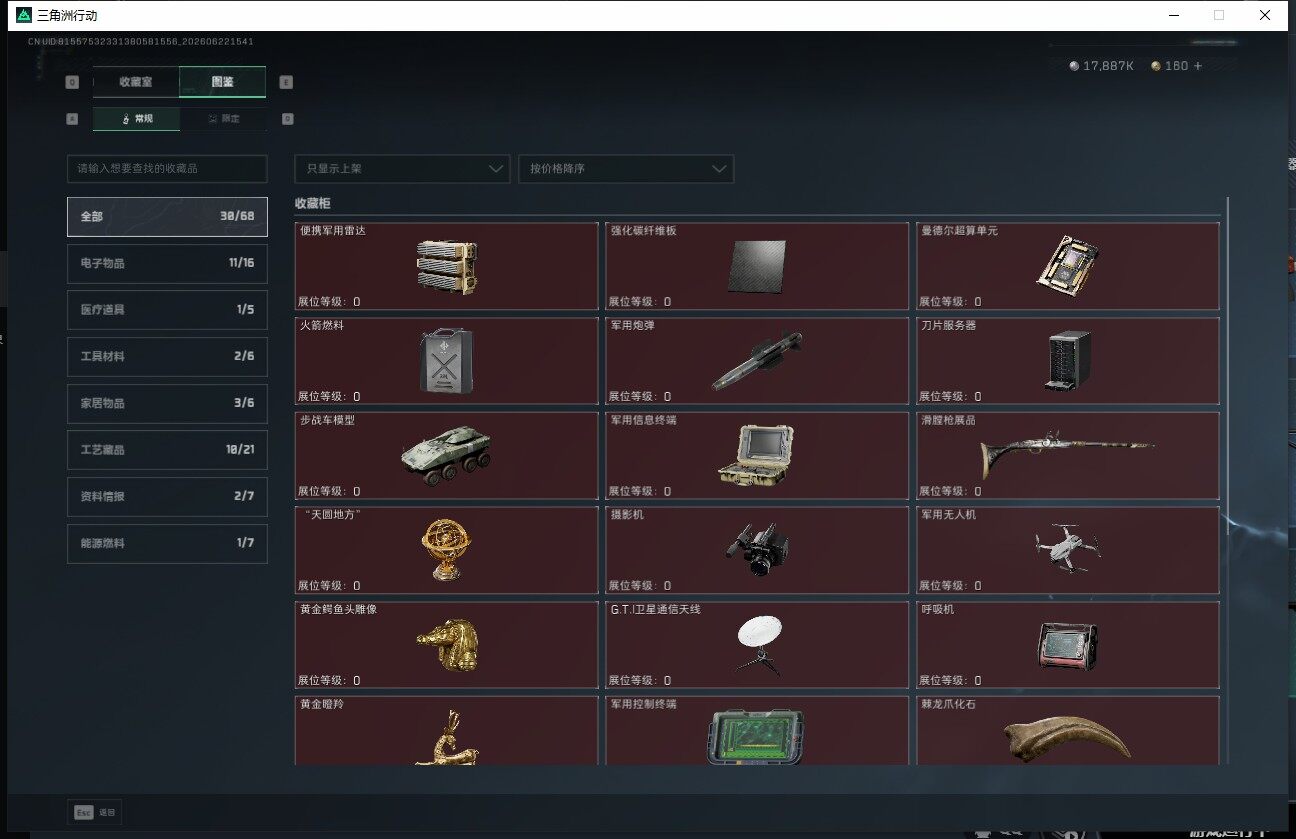Image resolution: width=1296 pixels, height=839 pixels.
Task: Click the E key hint beside 图鉴
Action: point(286,83)
